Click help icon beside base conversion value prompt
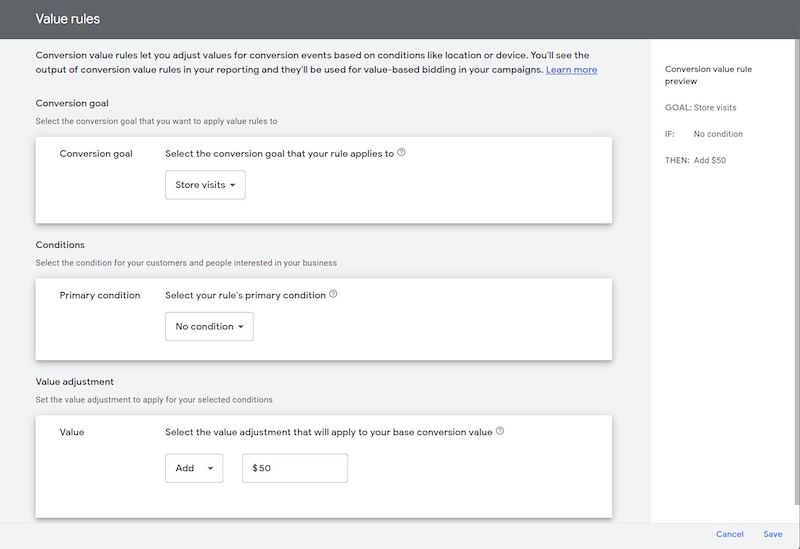The image size is (800, 549). (500, 431)
